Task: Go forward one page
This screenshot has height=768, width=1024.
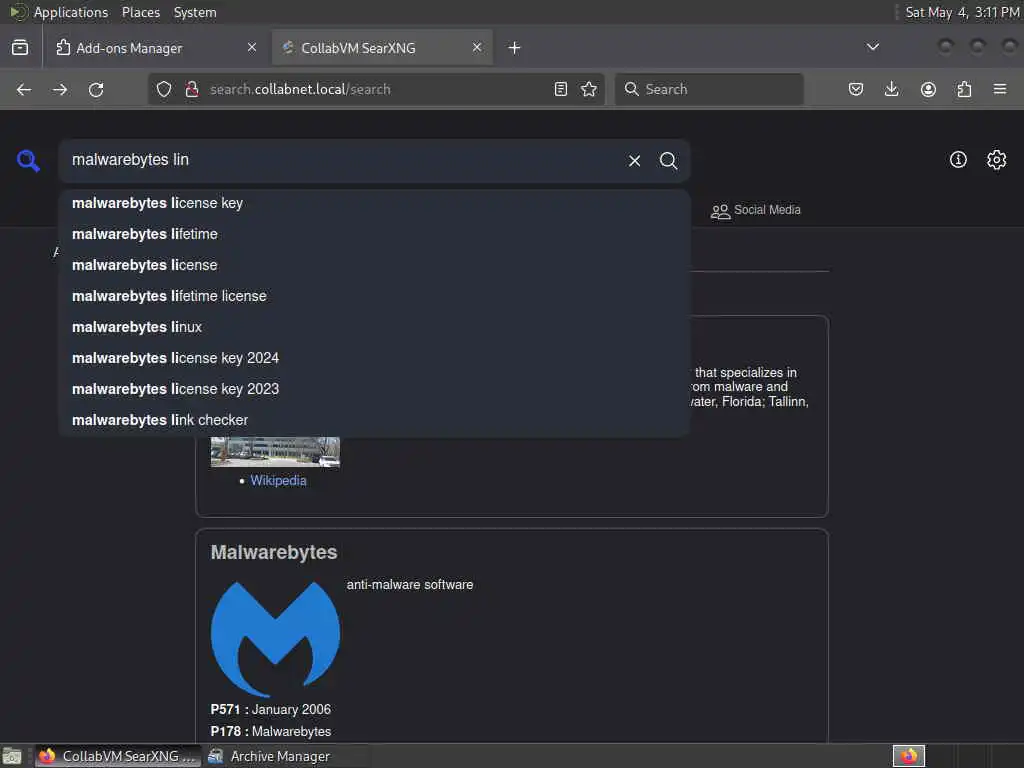Action: (60, 89)
